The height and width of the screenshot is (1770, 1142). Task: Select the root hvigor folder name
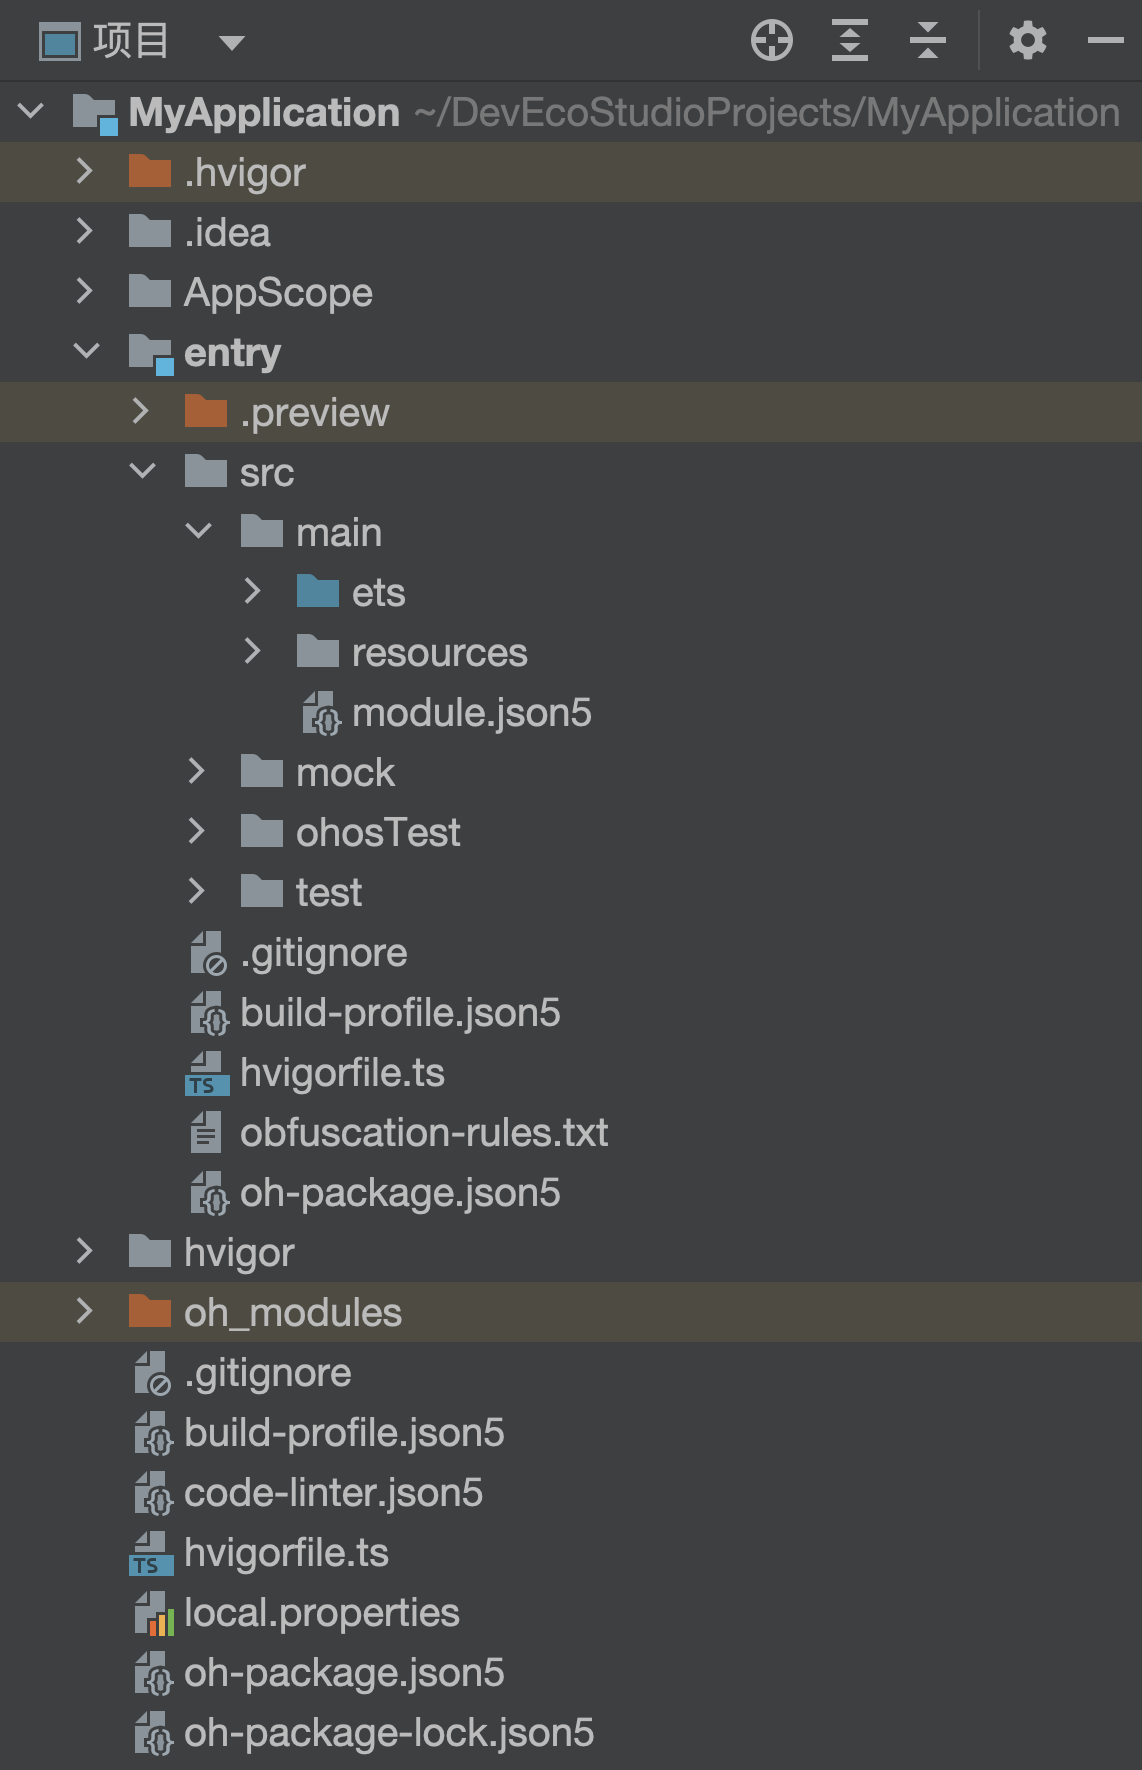pyautogui.click(x=239, y=1253)
